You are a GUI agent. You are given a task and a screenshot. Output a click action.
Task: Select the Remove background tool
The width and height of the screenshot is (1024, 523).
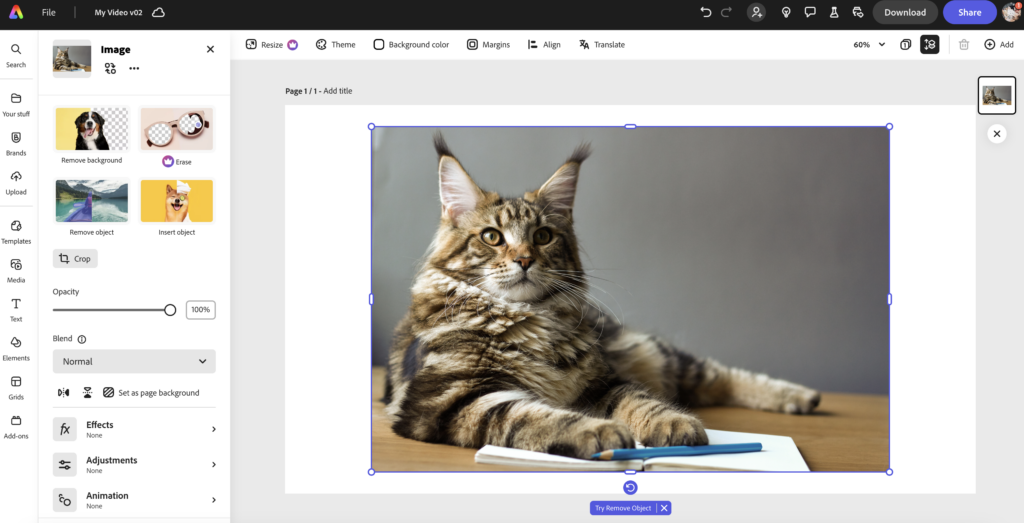91,135
